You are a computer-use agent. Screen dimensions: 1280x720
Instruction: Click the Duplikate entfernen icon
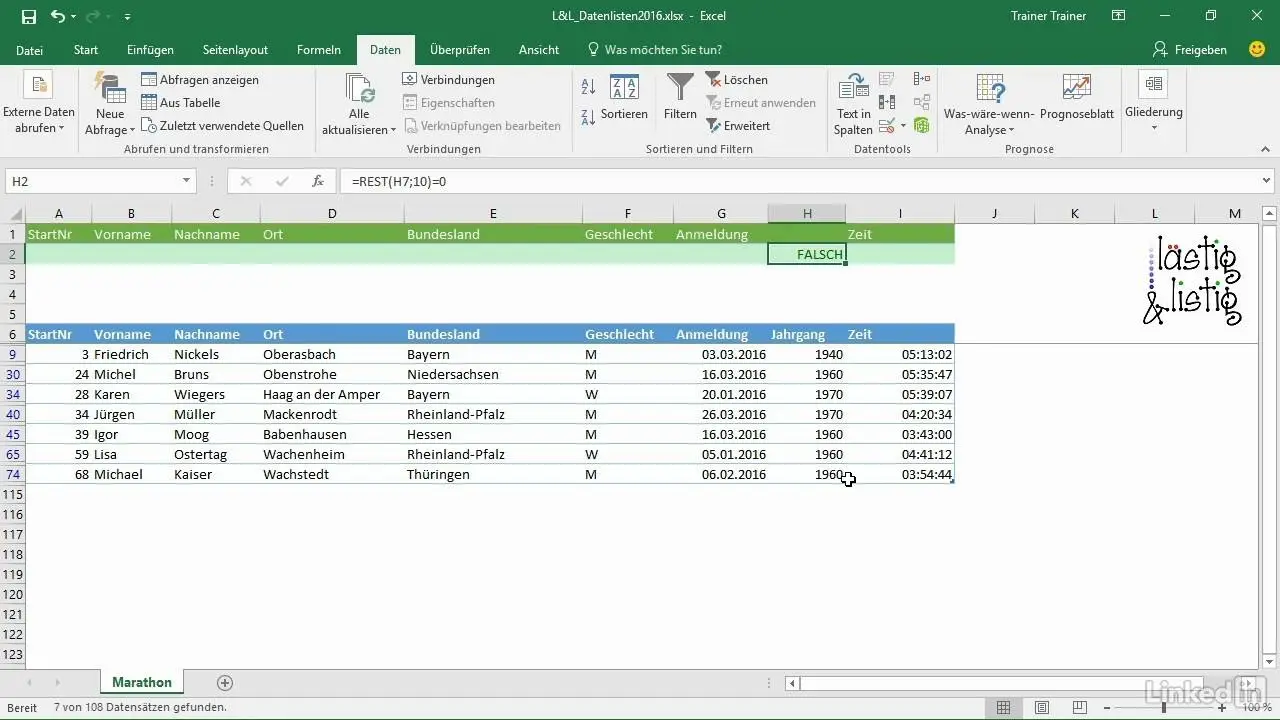887,101
